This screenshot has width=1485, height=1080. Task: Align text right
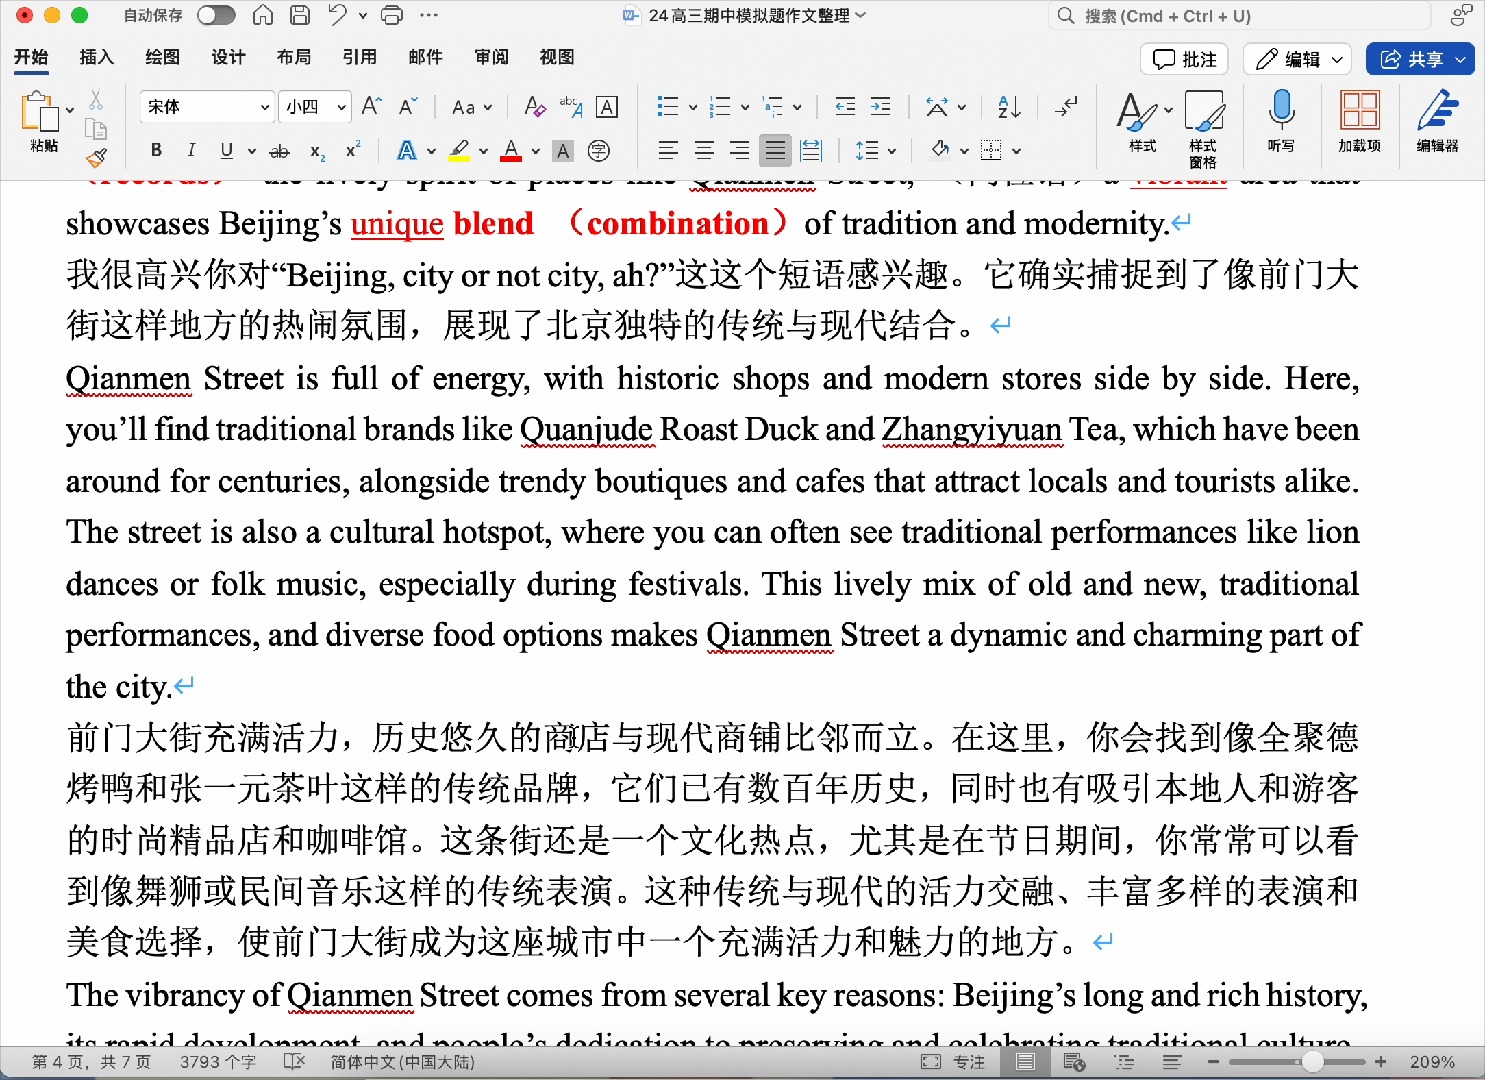pos(740,151)
